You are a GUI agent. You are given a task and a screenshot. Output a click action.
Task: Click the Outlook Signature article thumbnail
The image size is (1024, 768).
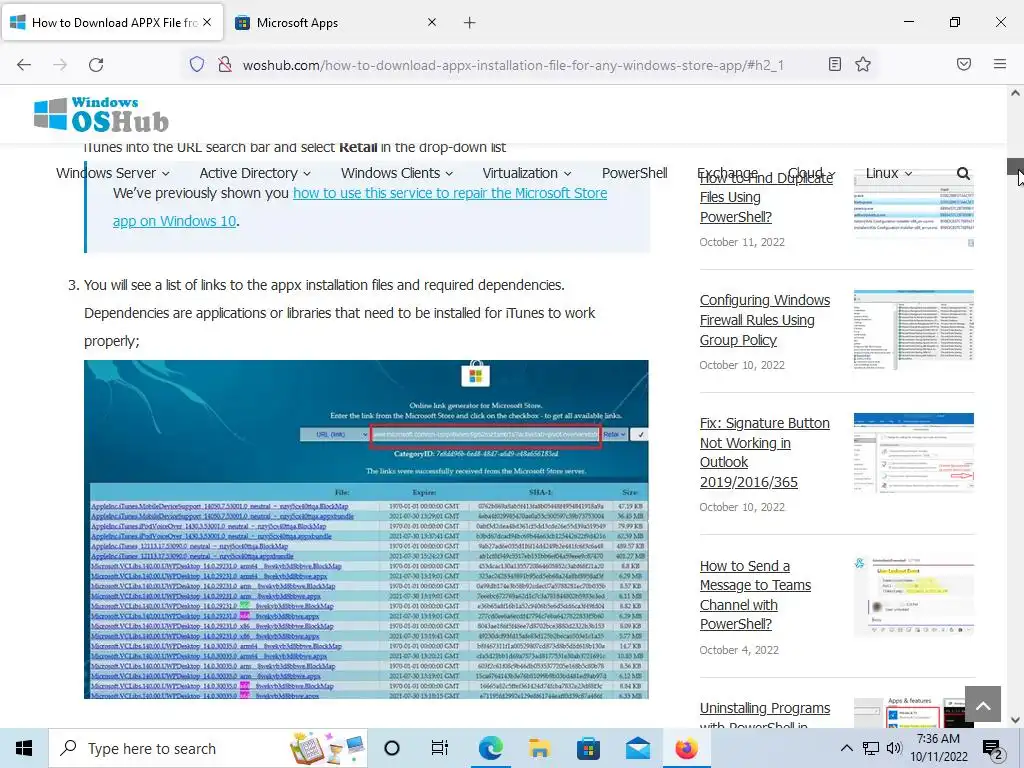coord(914,453)
